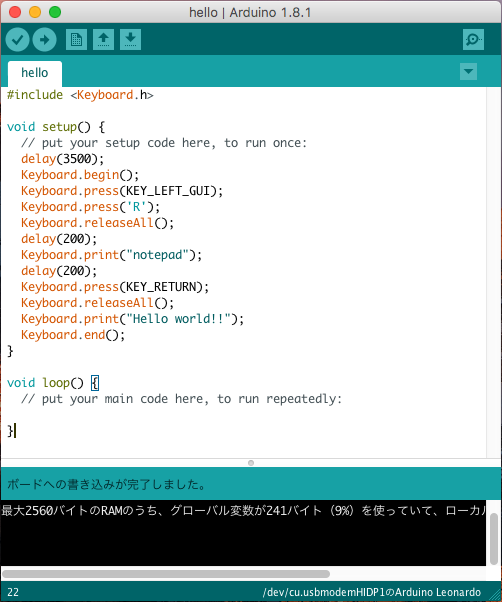Maximize the window with the green button

(x=55, y=12)
